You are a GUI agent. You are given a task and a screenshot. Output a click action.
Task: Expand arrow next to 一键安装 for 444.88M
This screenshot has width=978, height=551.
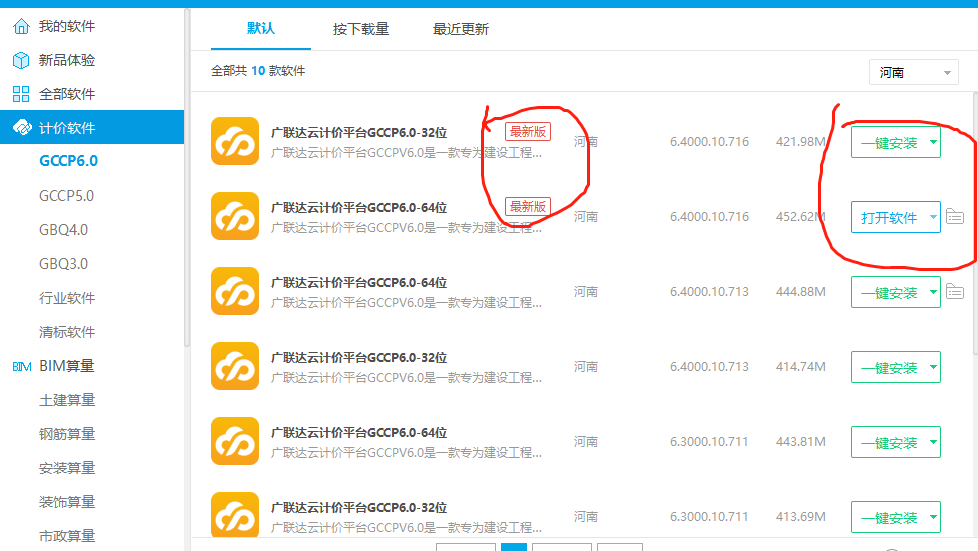tap(933, 292)
